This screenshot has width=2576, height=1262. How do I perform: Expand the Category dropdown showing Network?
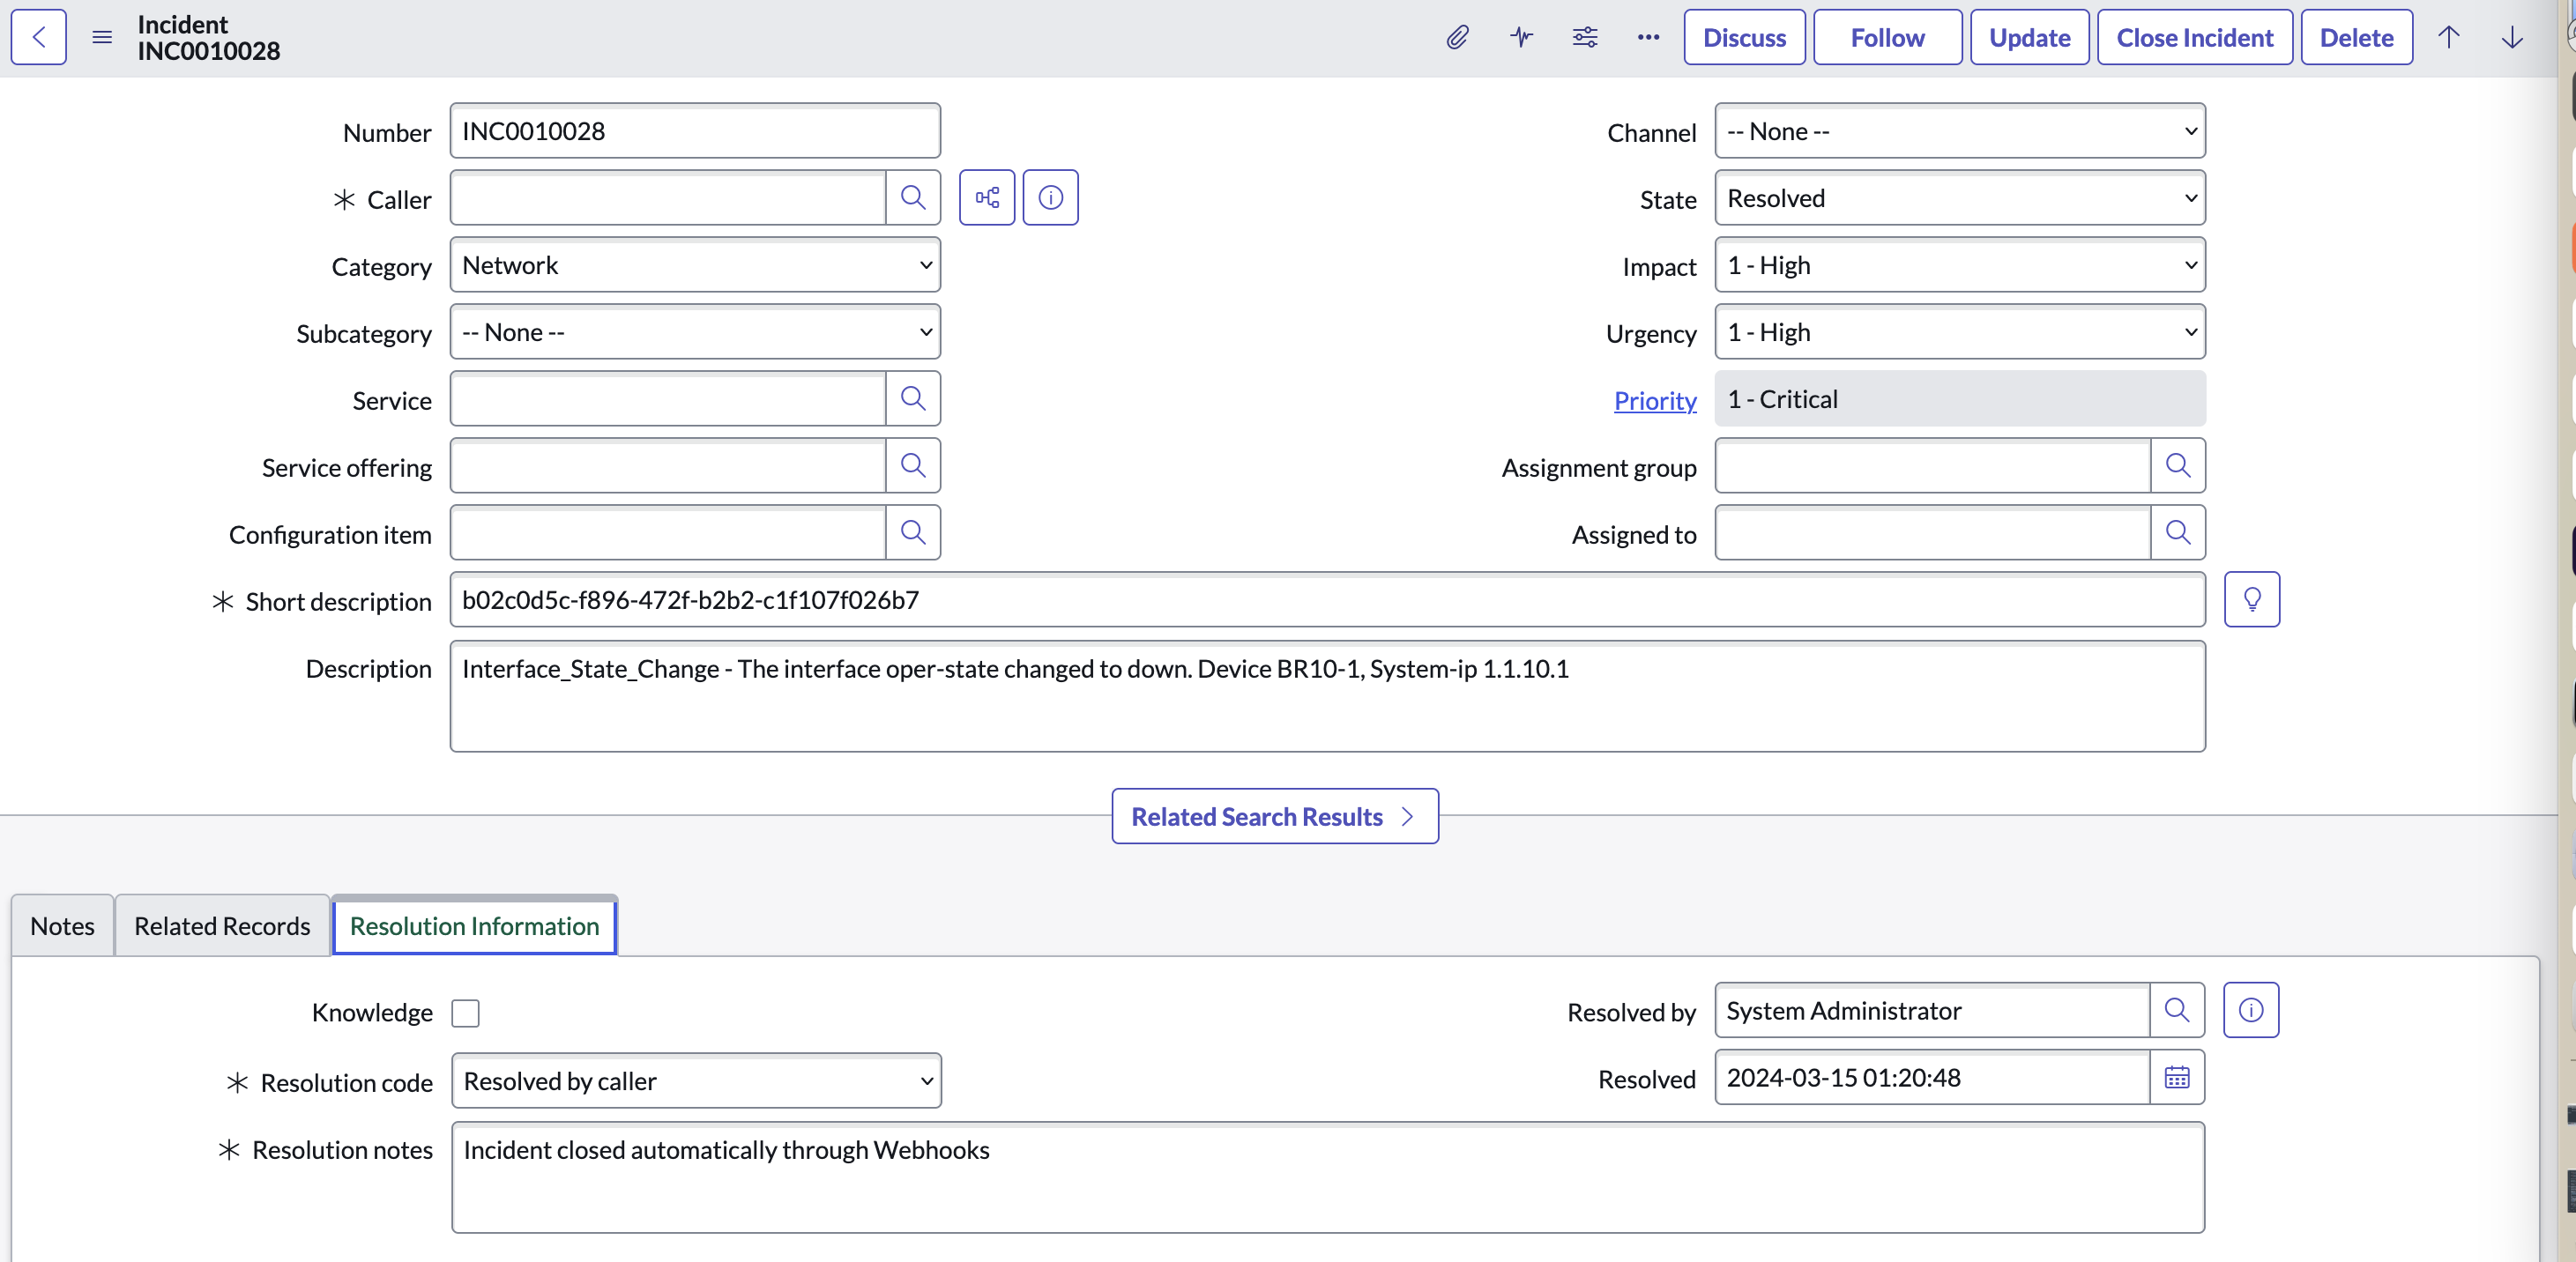pos(695,265)
